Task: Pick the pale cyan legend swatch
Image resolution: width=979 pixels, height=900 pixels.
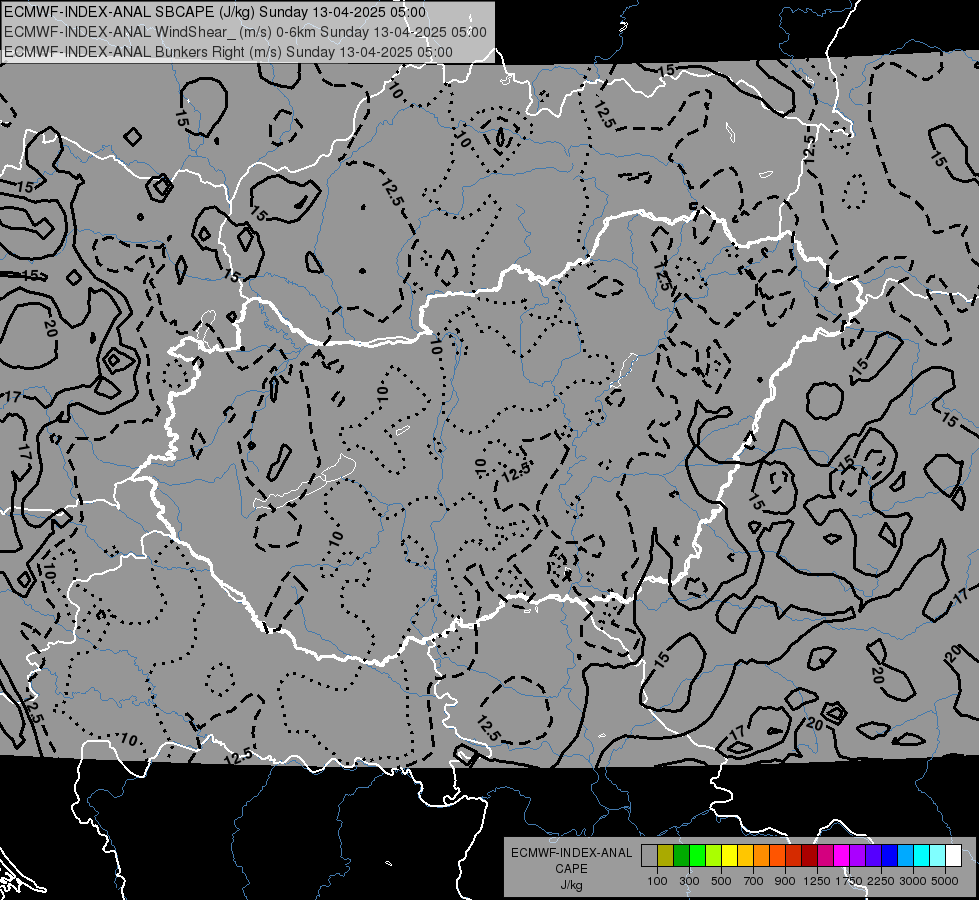Action: [938, 855]
